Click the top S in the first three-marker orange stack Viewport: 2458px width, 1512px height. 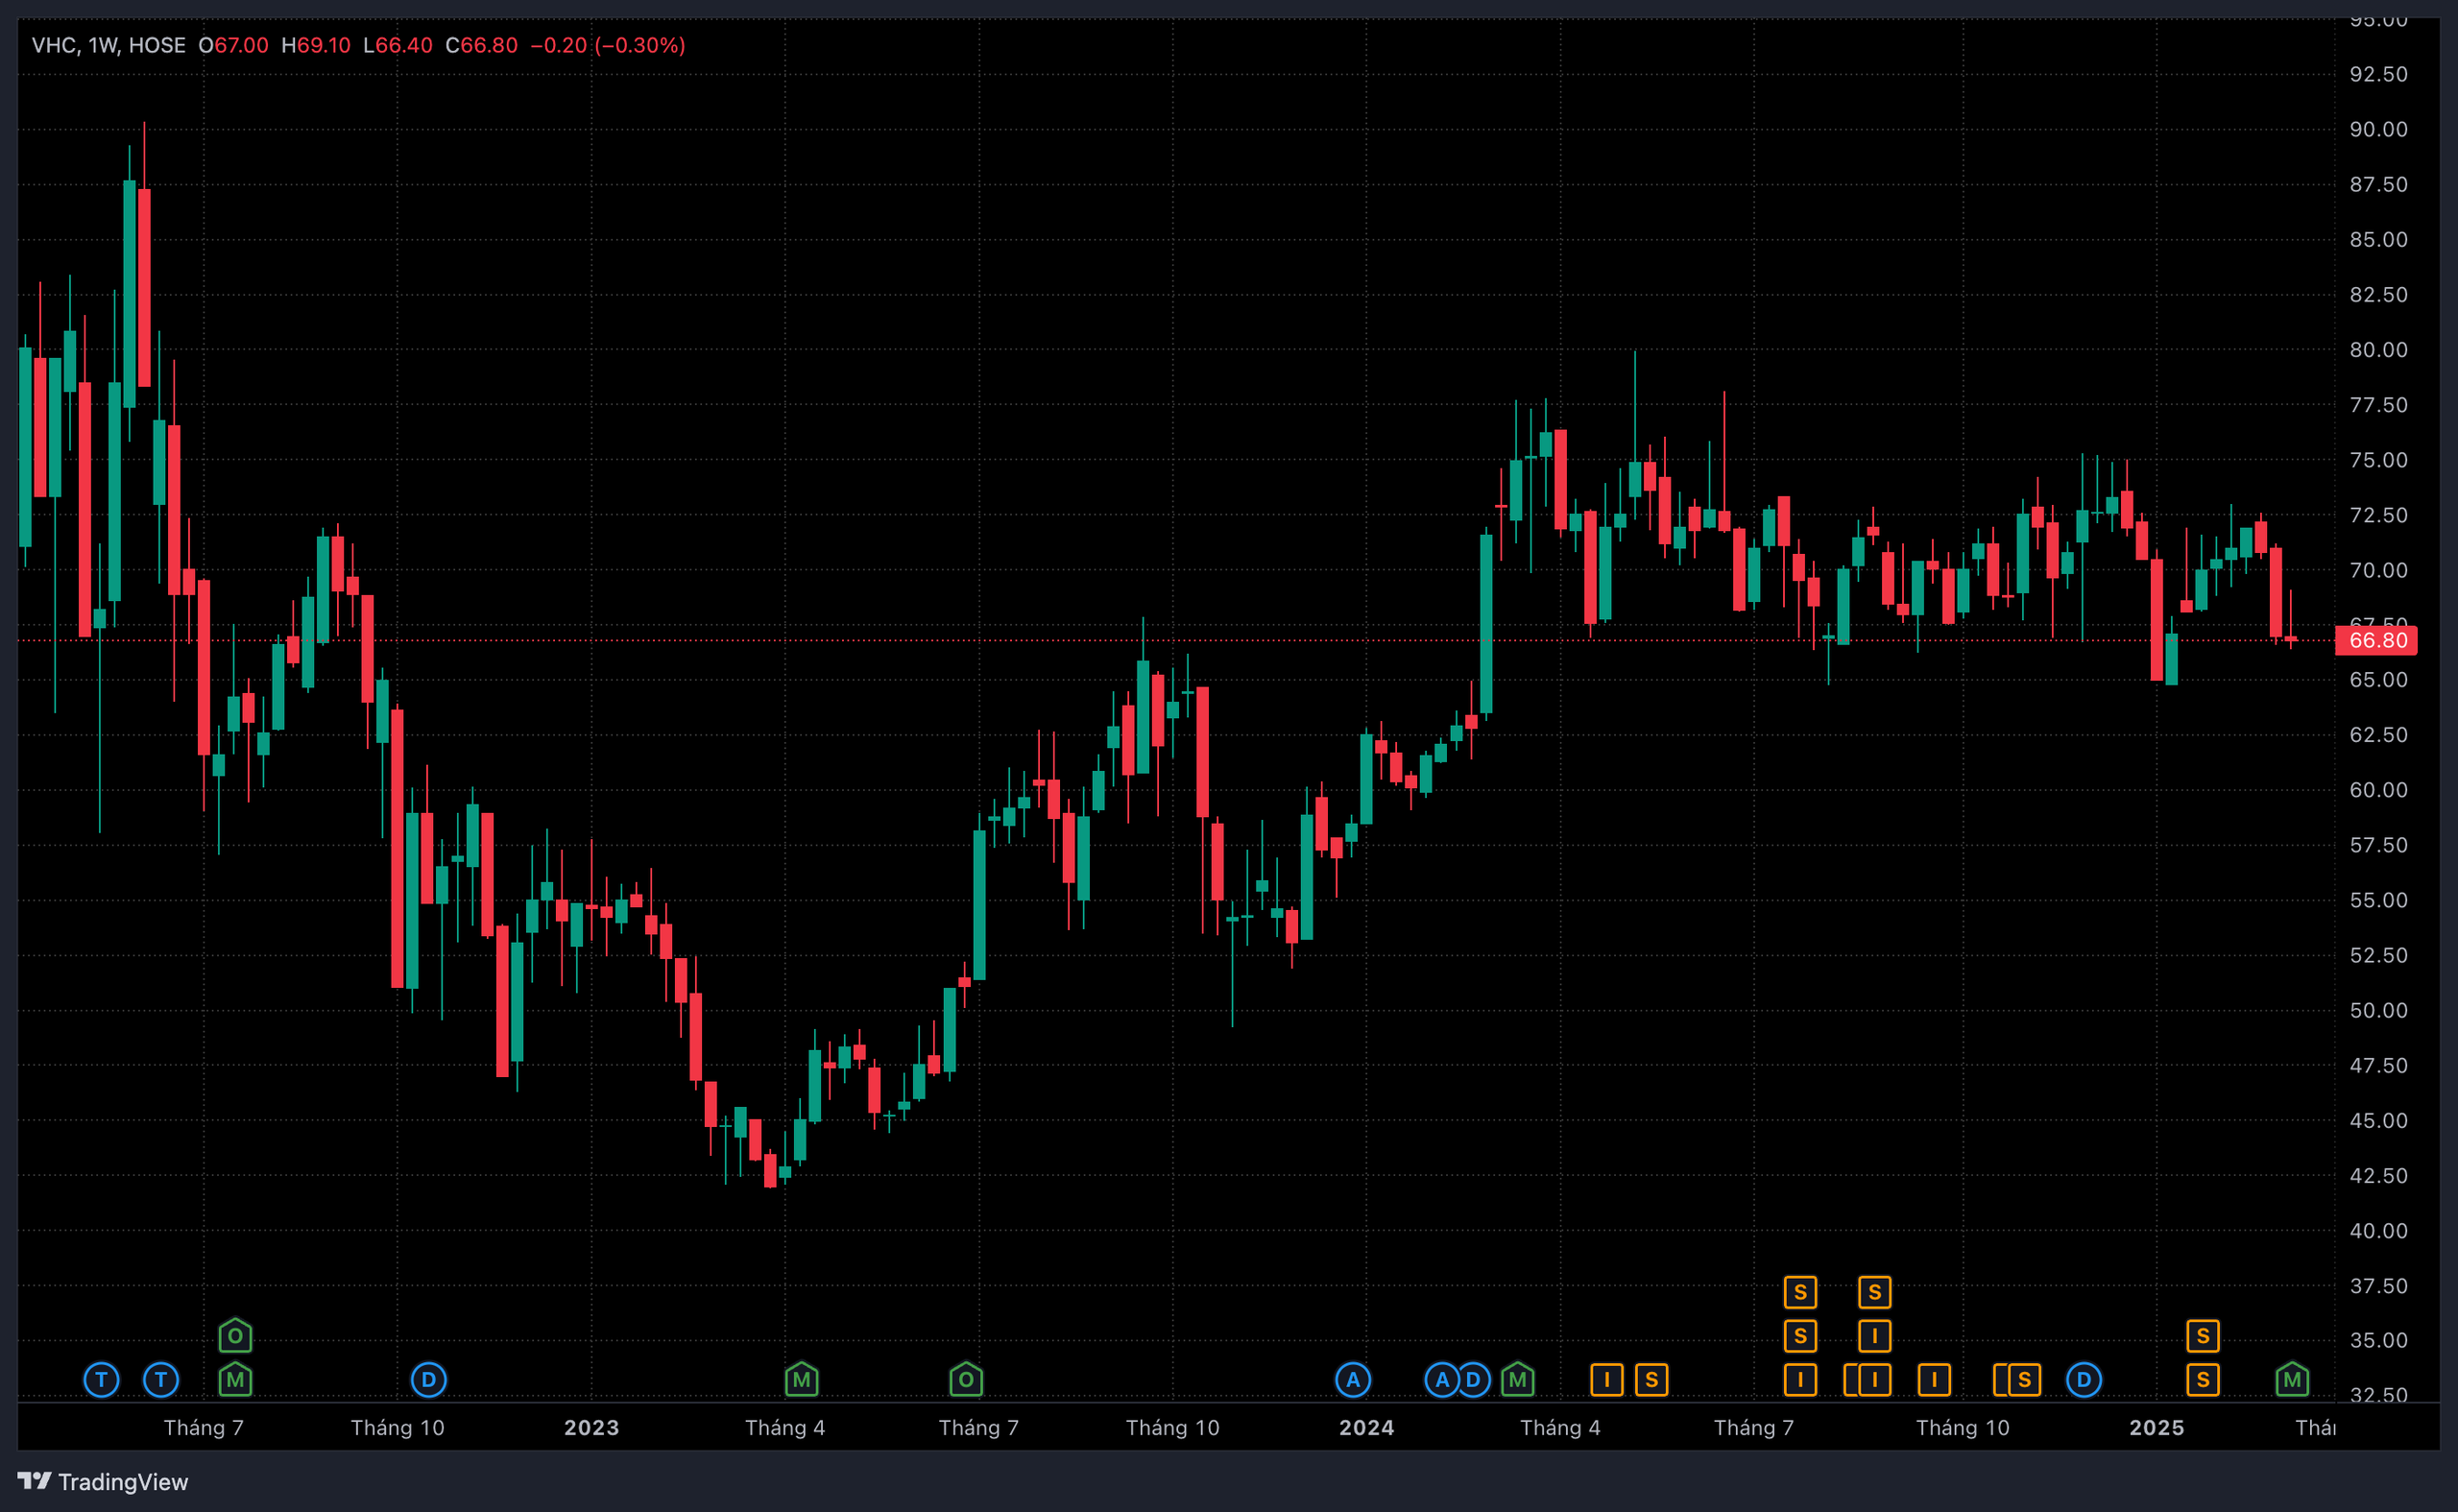point(1801,1292)
